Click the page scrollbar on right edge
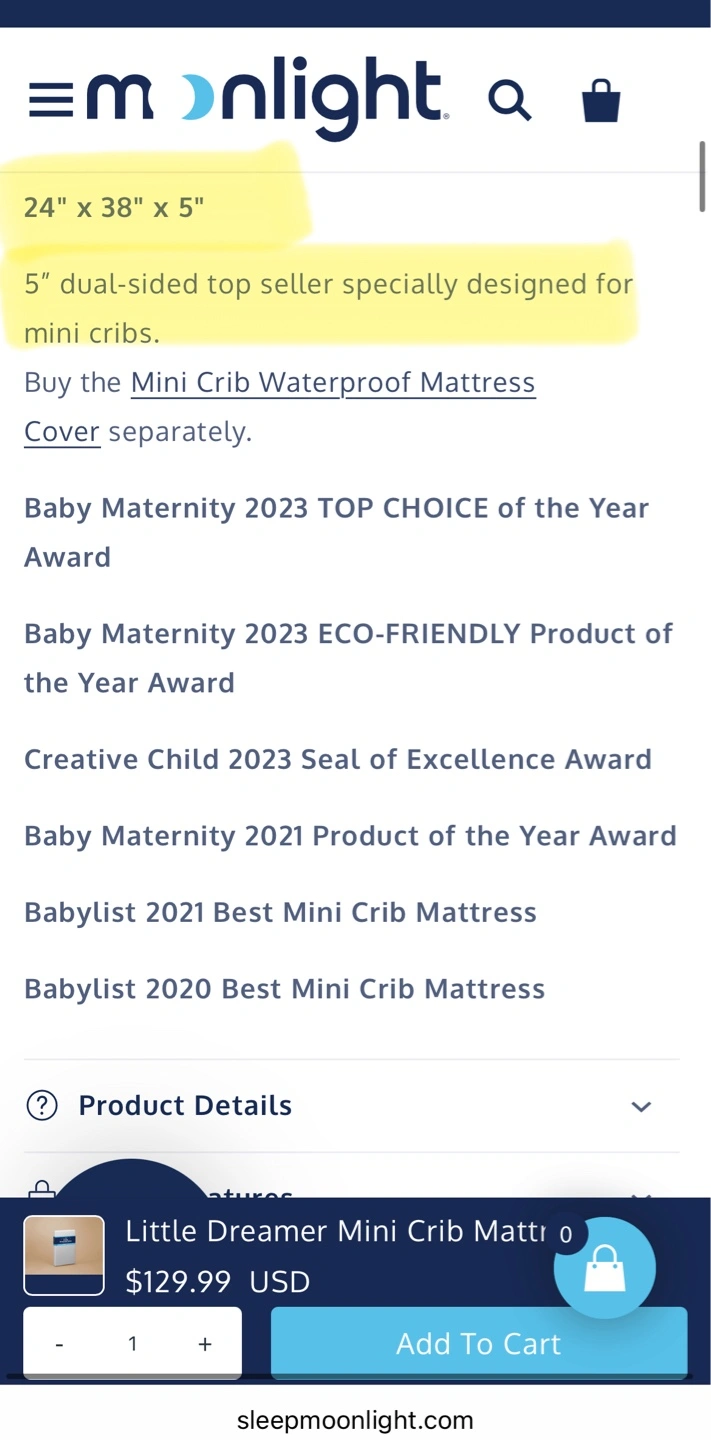This screenshot has width=711, height=1440. (703, 176)
